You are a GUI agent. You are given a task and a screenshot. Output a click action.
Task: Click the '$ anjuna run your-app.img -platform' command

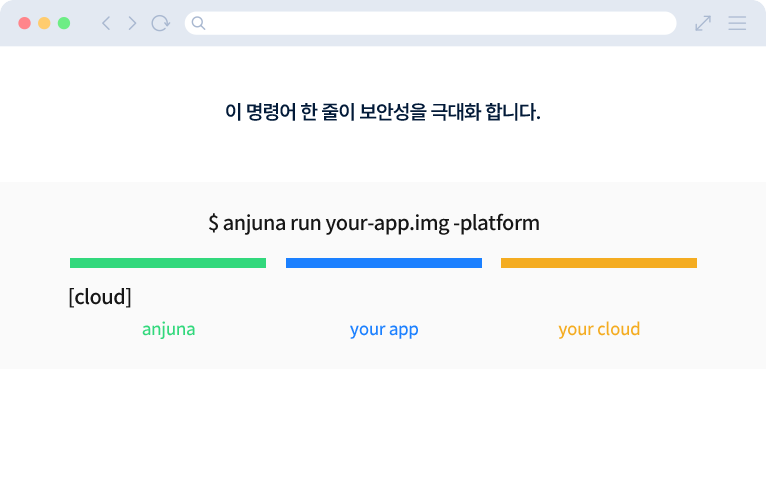pyautogui.click(x=374, y=223)
